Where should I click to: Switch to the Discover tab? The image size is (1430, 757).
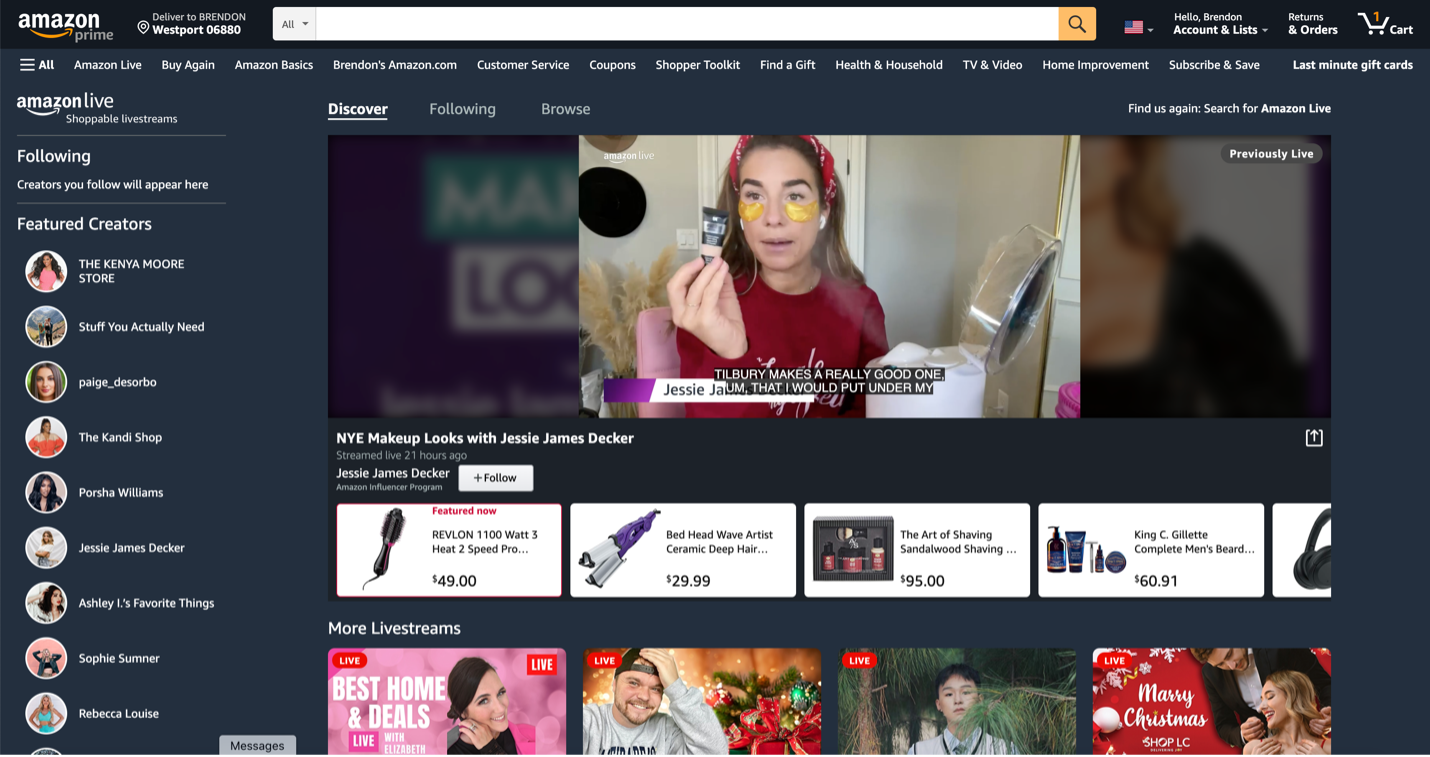[358, 109]
